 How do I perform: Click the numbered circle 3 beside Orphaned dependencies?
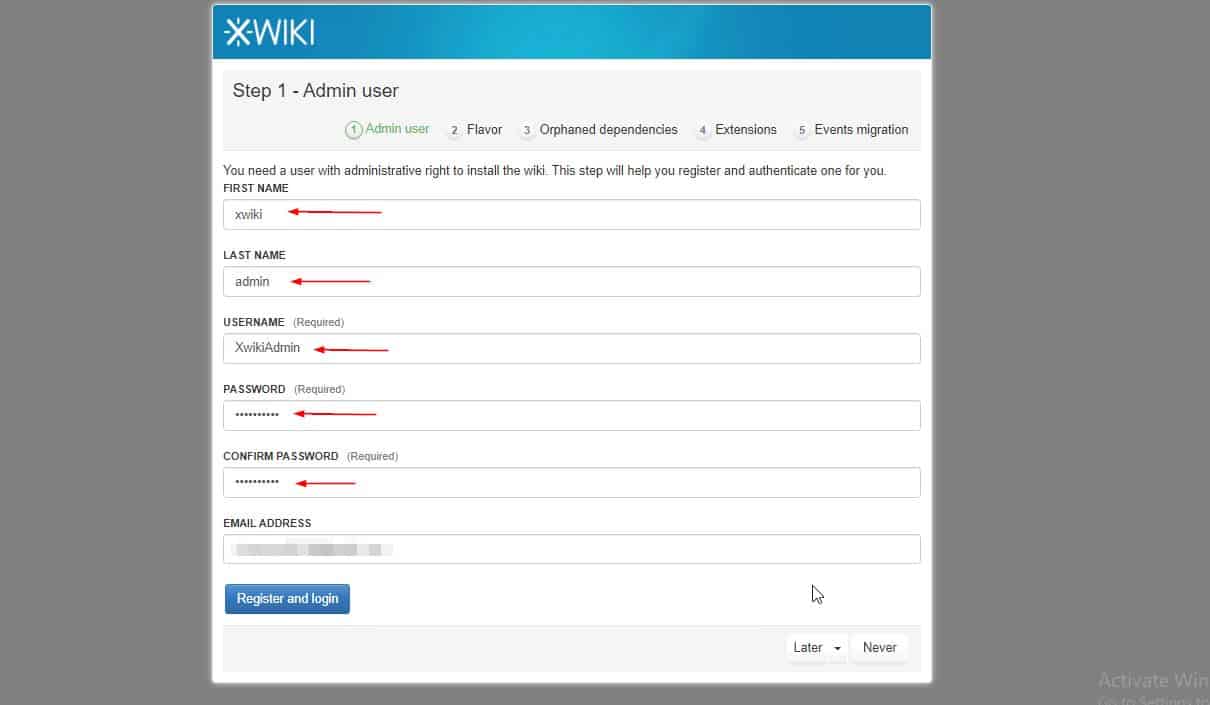click(527, 129)
